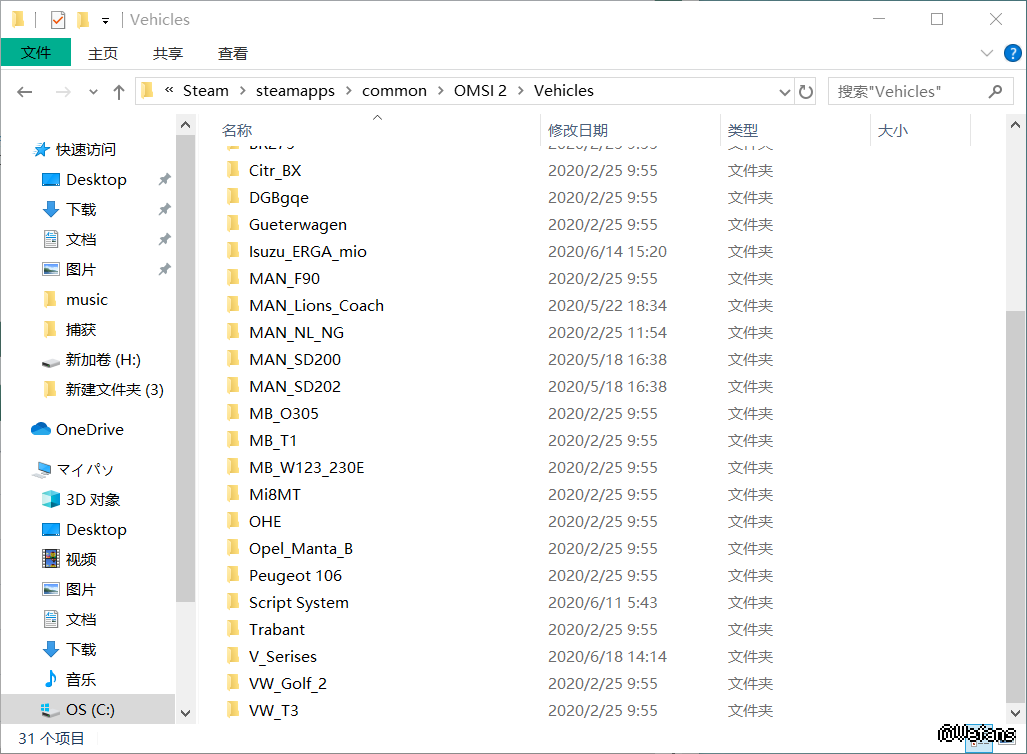Open 新建文件夹 (3) in sidebar
1027x754 pixels.
pyautogui.click(x=114, y=390)
